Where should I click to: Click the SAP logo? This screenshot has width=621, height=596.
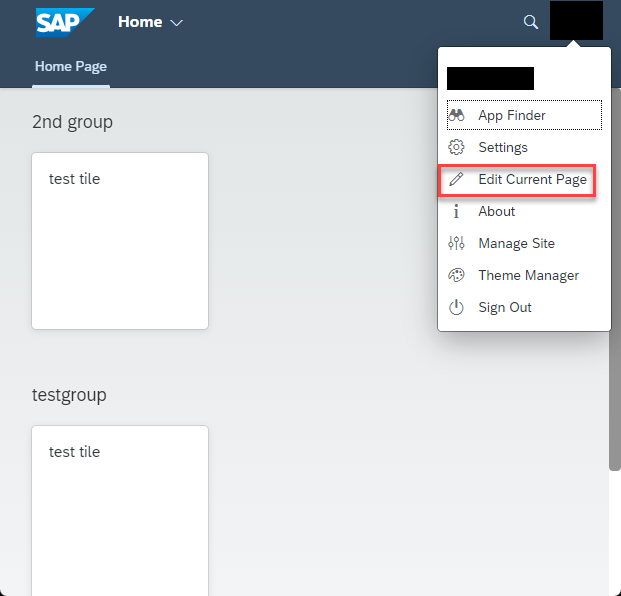click(65, 22)
